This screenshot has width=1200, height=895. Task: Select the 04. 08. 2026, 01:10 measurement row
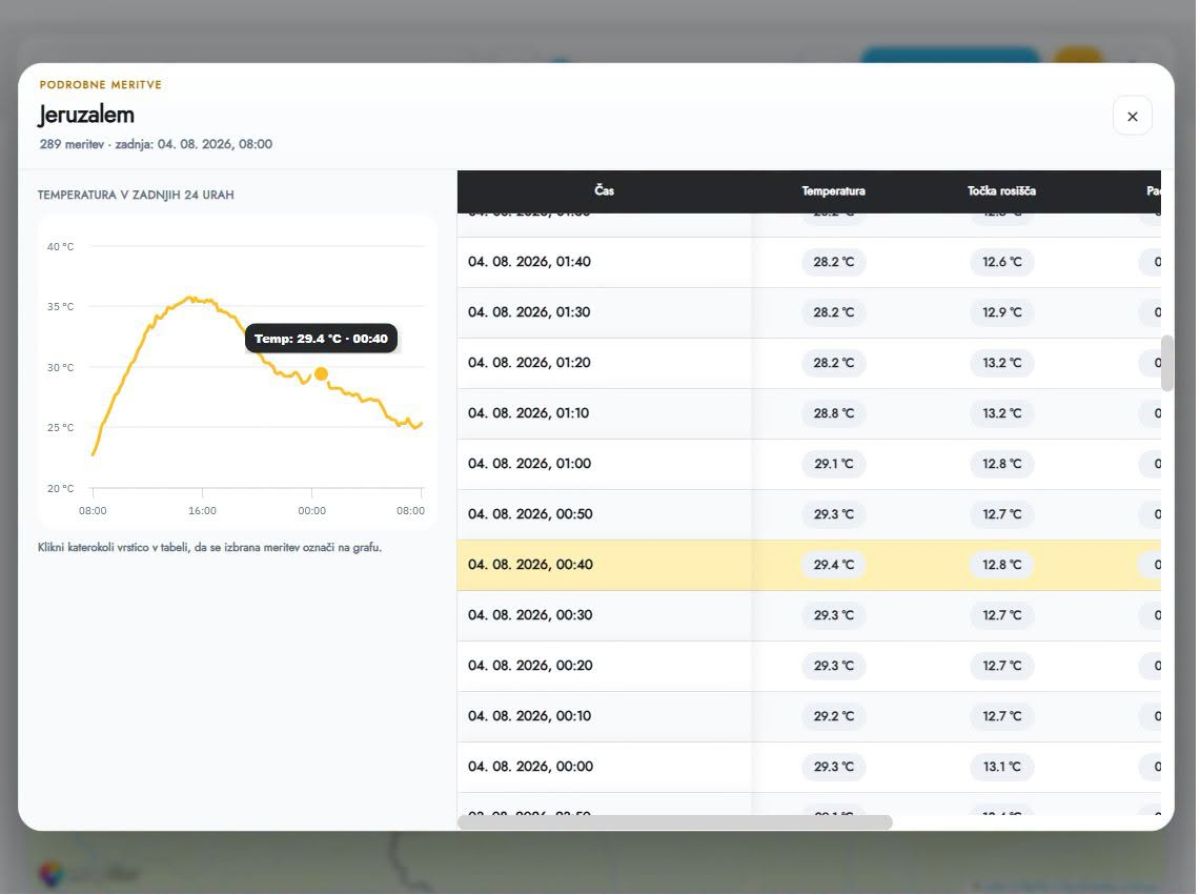pos(809,414)
